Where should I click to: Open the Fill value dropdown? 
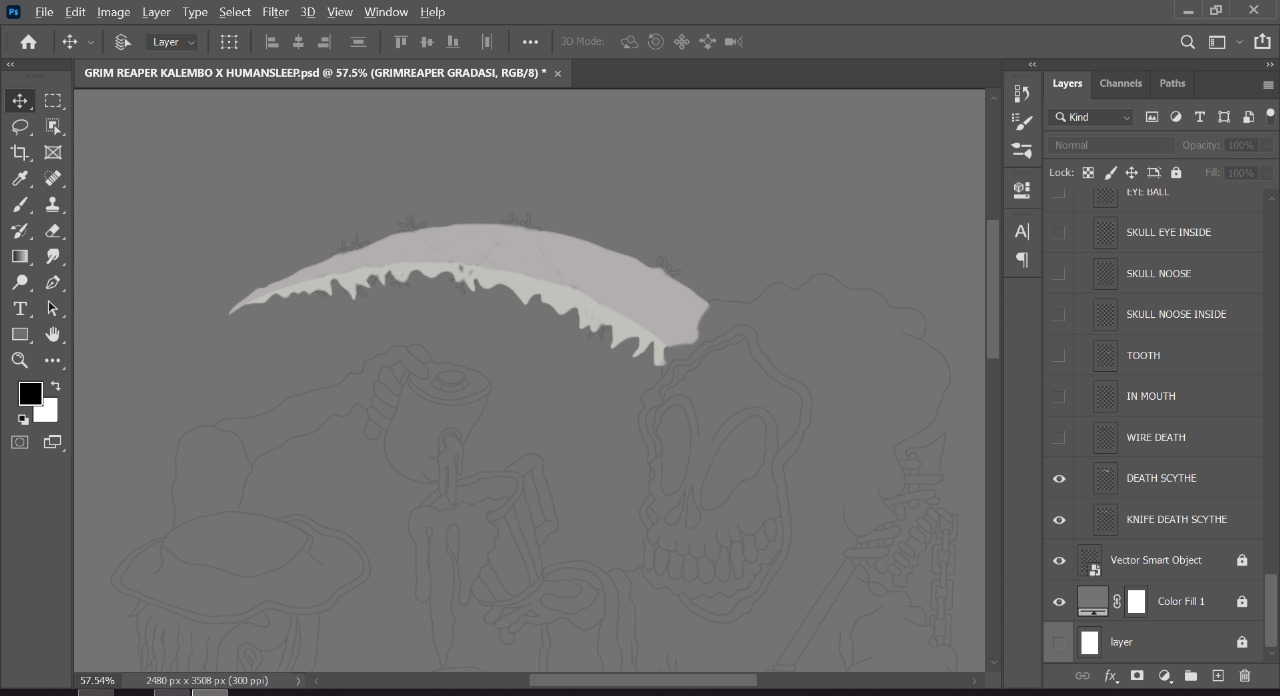point(1267,173)
